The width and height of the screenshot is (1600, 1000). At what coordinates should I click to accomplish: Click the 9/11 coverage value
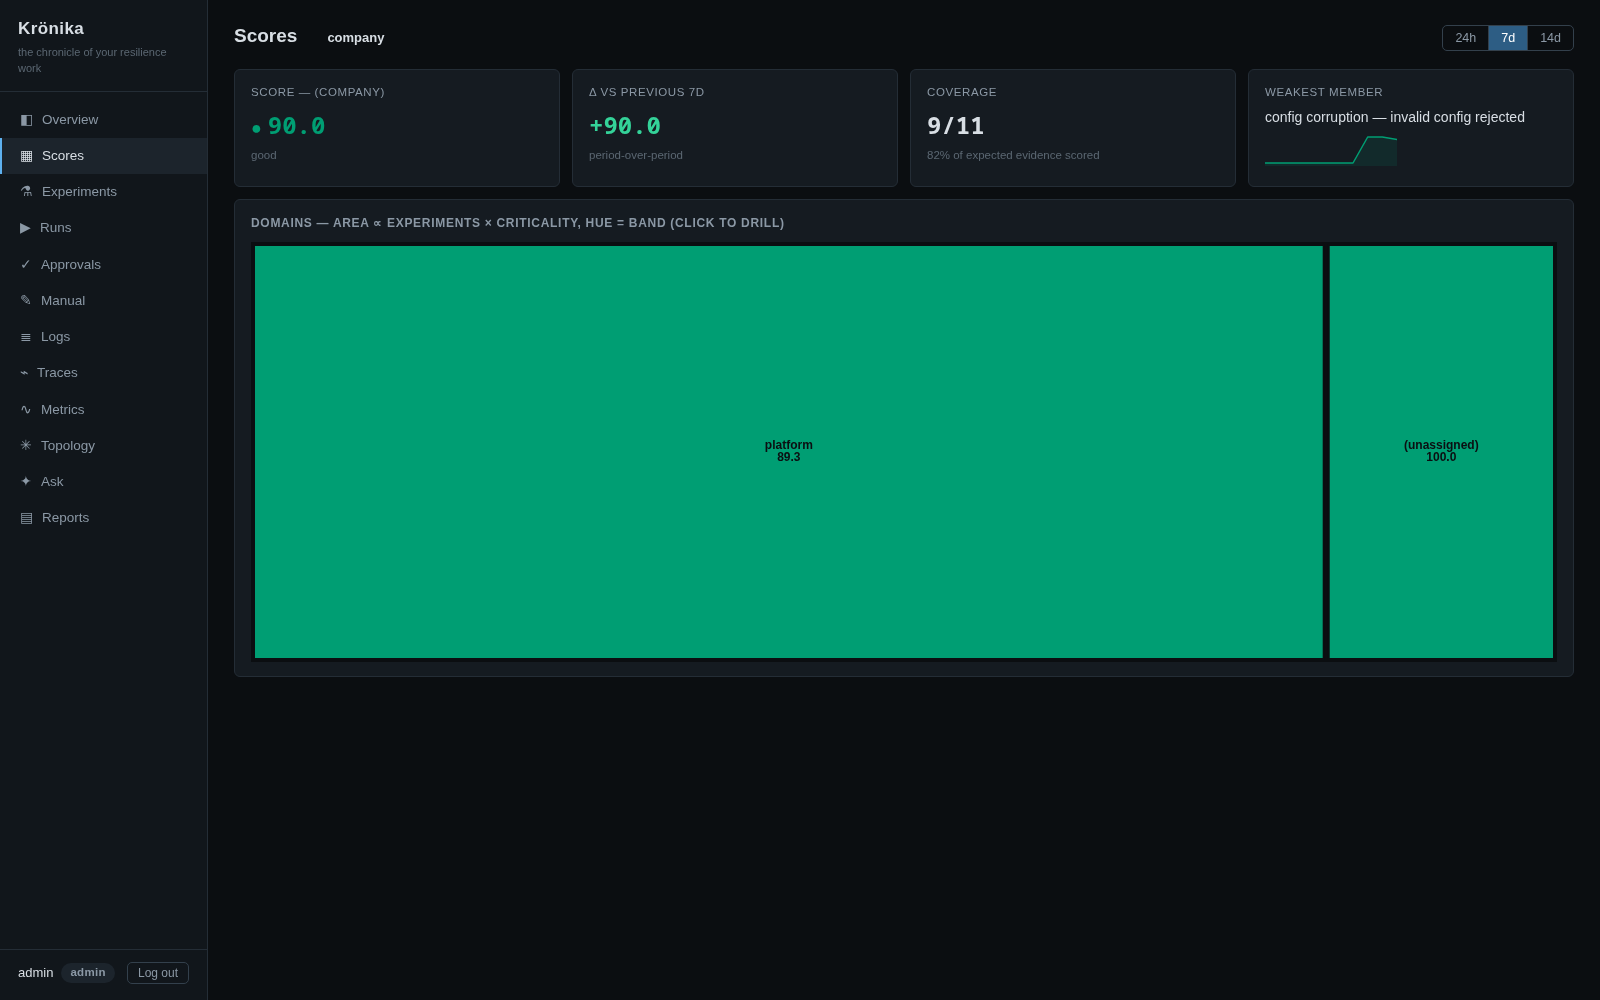pyautogui.click(x=955, y=127)
